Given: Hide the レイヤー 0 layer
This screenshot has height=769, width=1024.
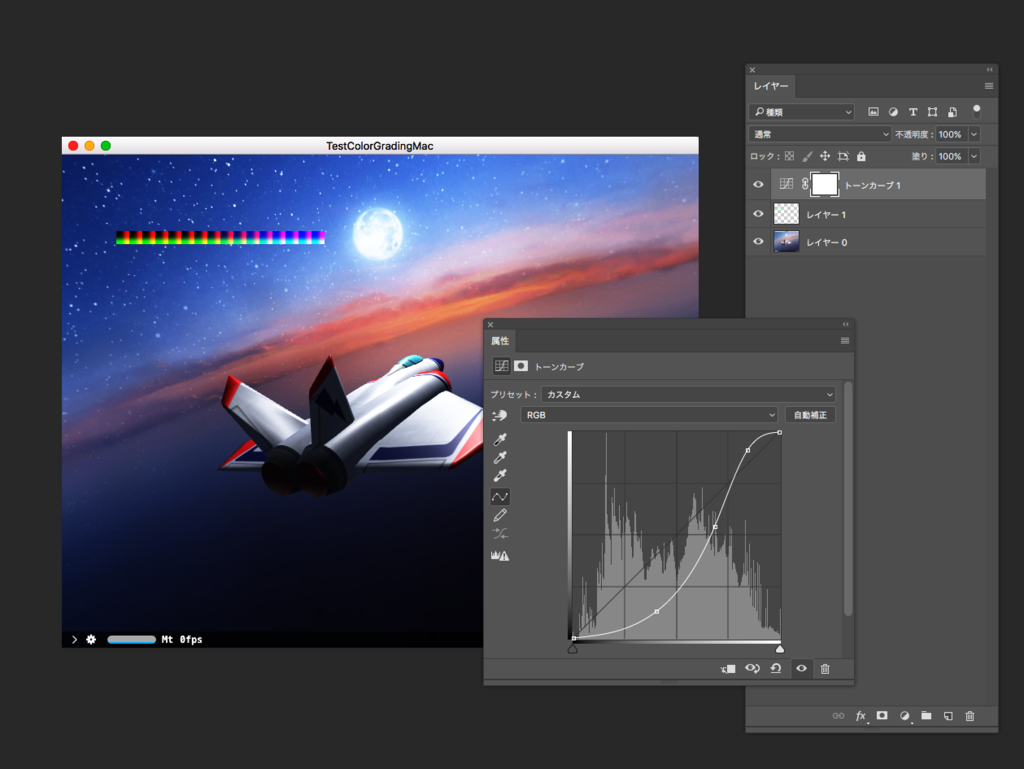Looking at the screenshot, I should point(758,242).
